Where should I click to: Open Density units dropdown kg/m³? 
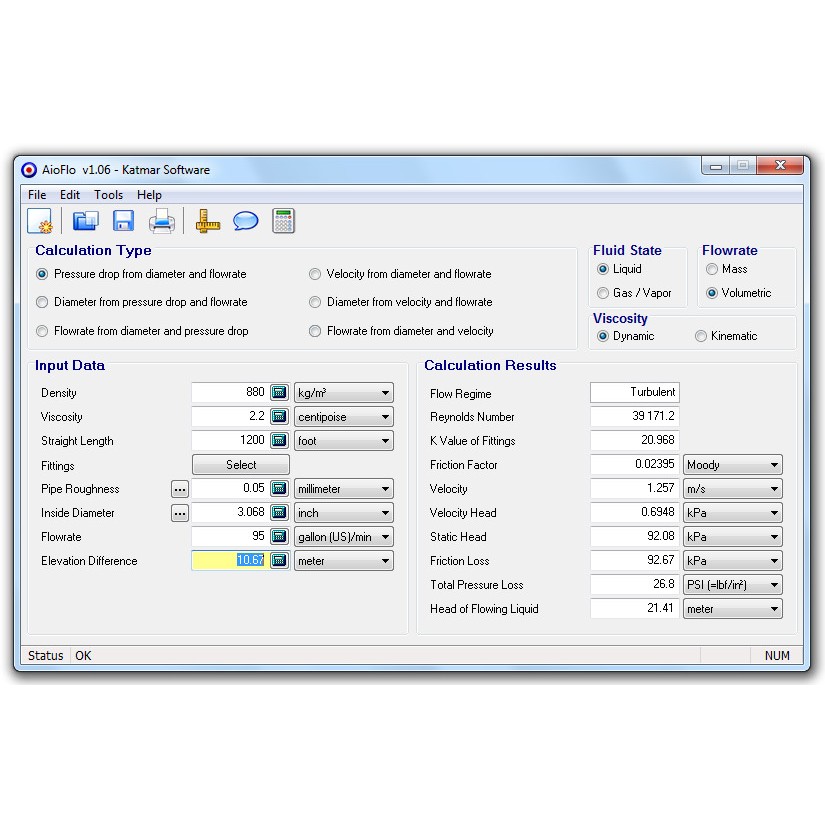(x=344, y=393)
